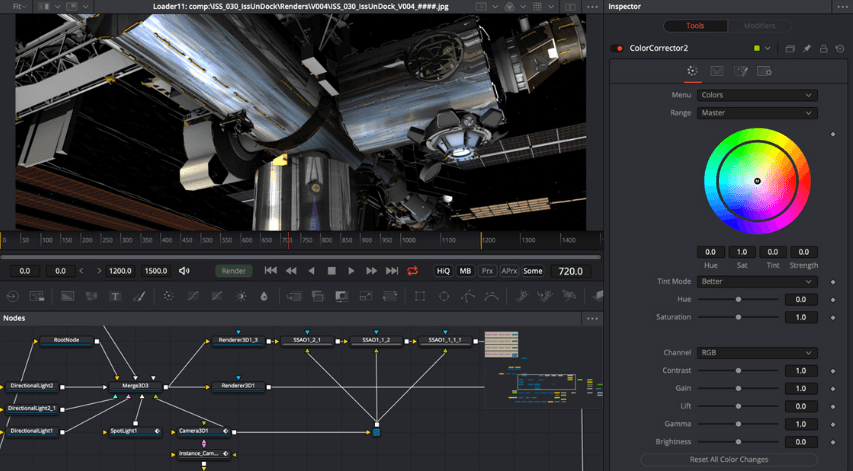Click the Contrast slider handle

[739, 371]
